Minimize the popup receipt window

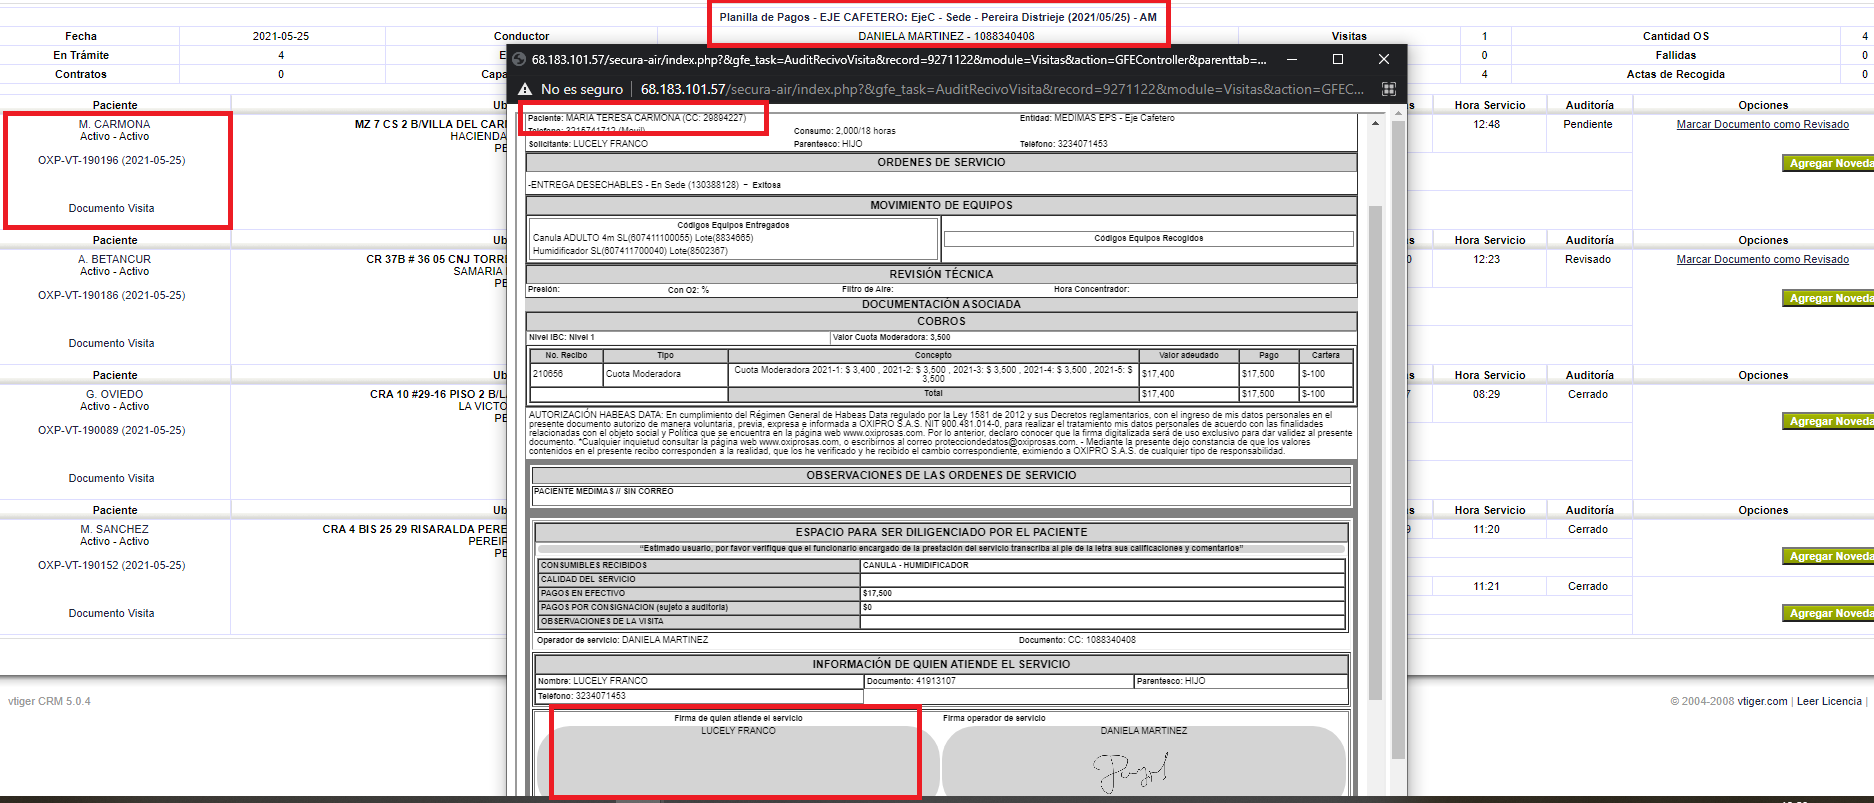[x=1292, y=59]
